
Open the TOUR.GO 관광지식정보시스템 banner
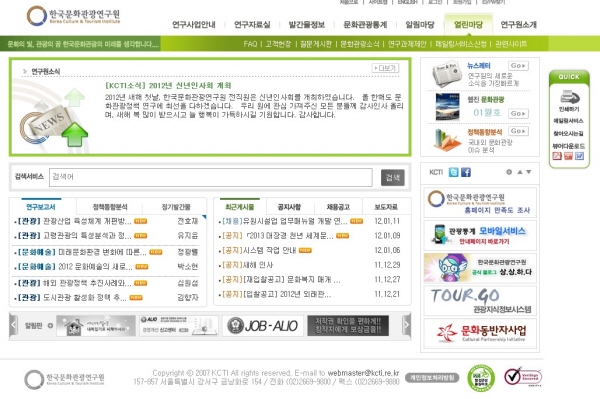[x=480, y=301]
